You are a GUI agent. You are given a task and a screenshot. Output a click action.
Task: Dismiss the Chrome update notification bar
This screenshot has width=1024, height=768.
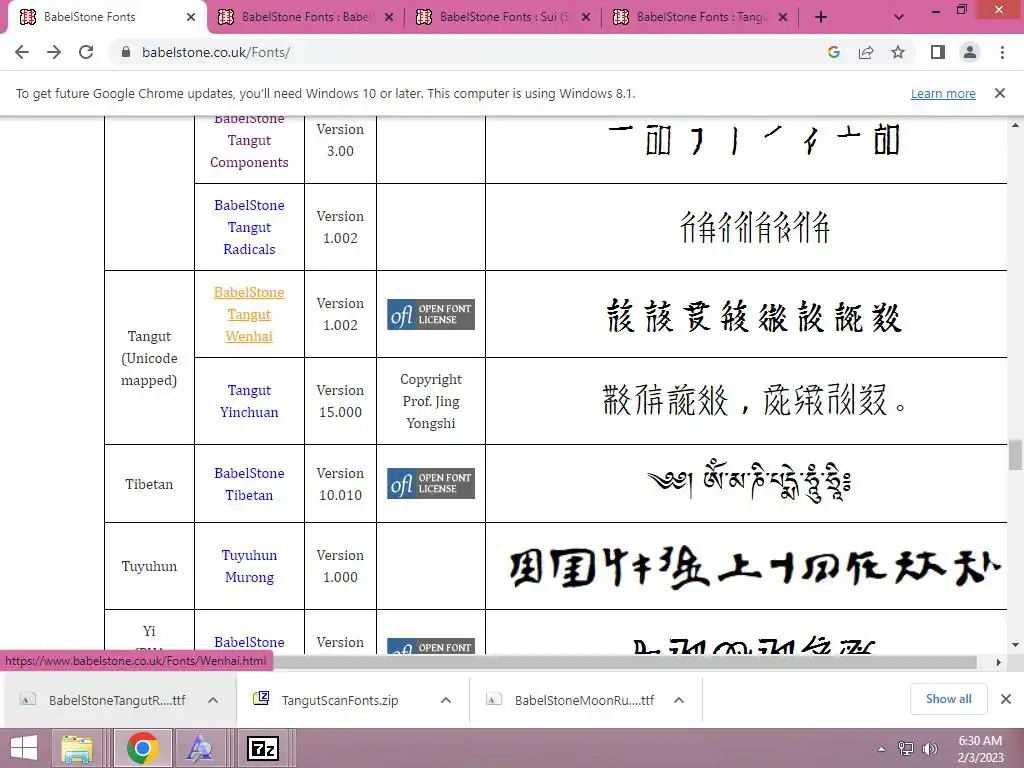1000,93
